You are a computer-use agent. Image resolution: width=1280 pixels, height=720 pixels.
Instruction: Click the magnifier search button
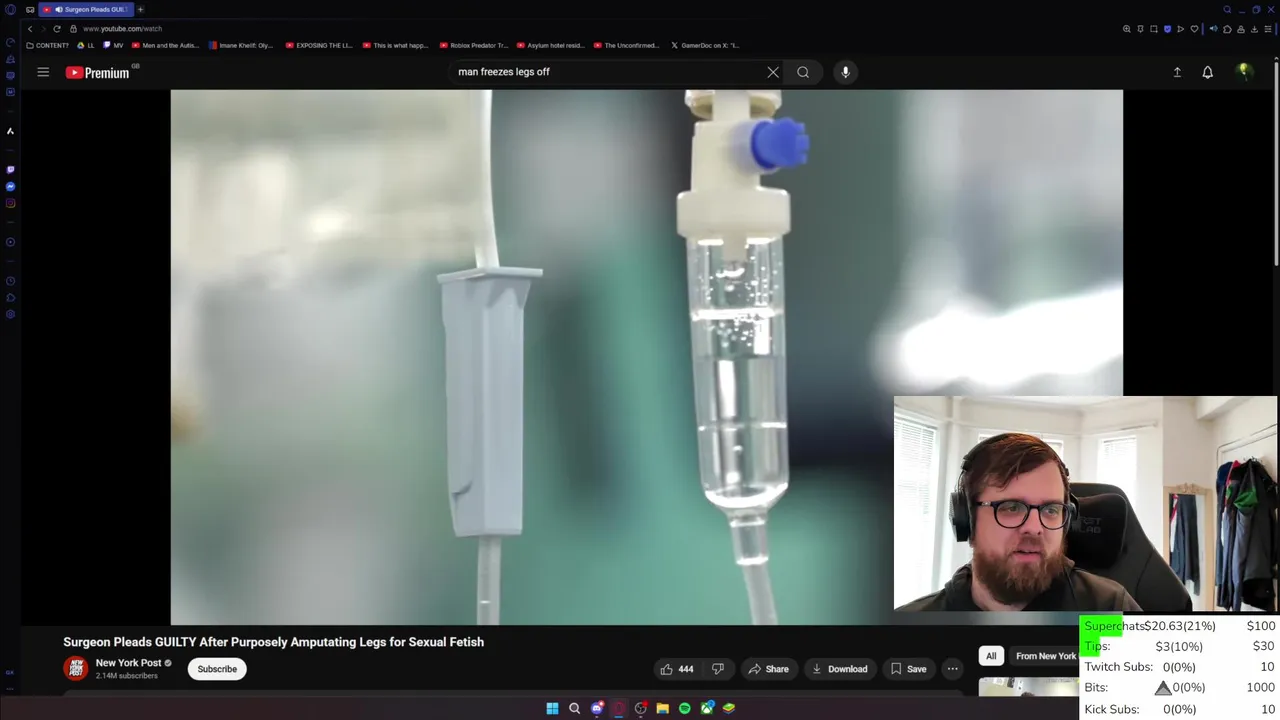point(803,72)
